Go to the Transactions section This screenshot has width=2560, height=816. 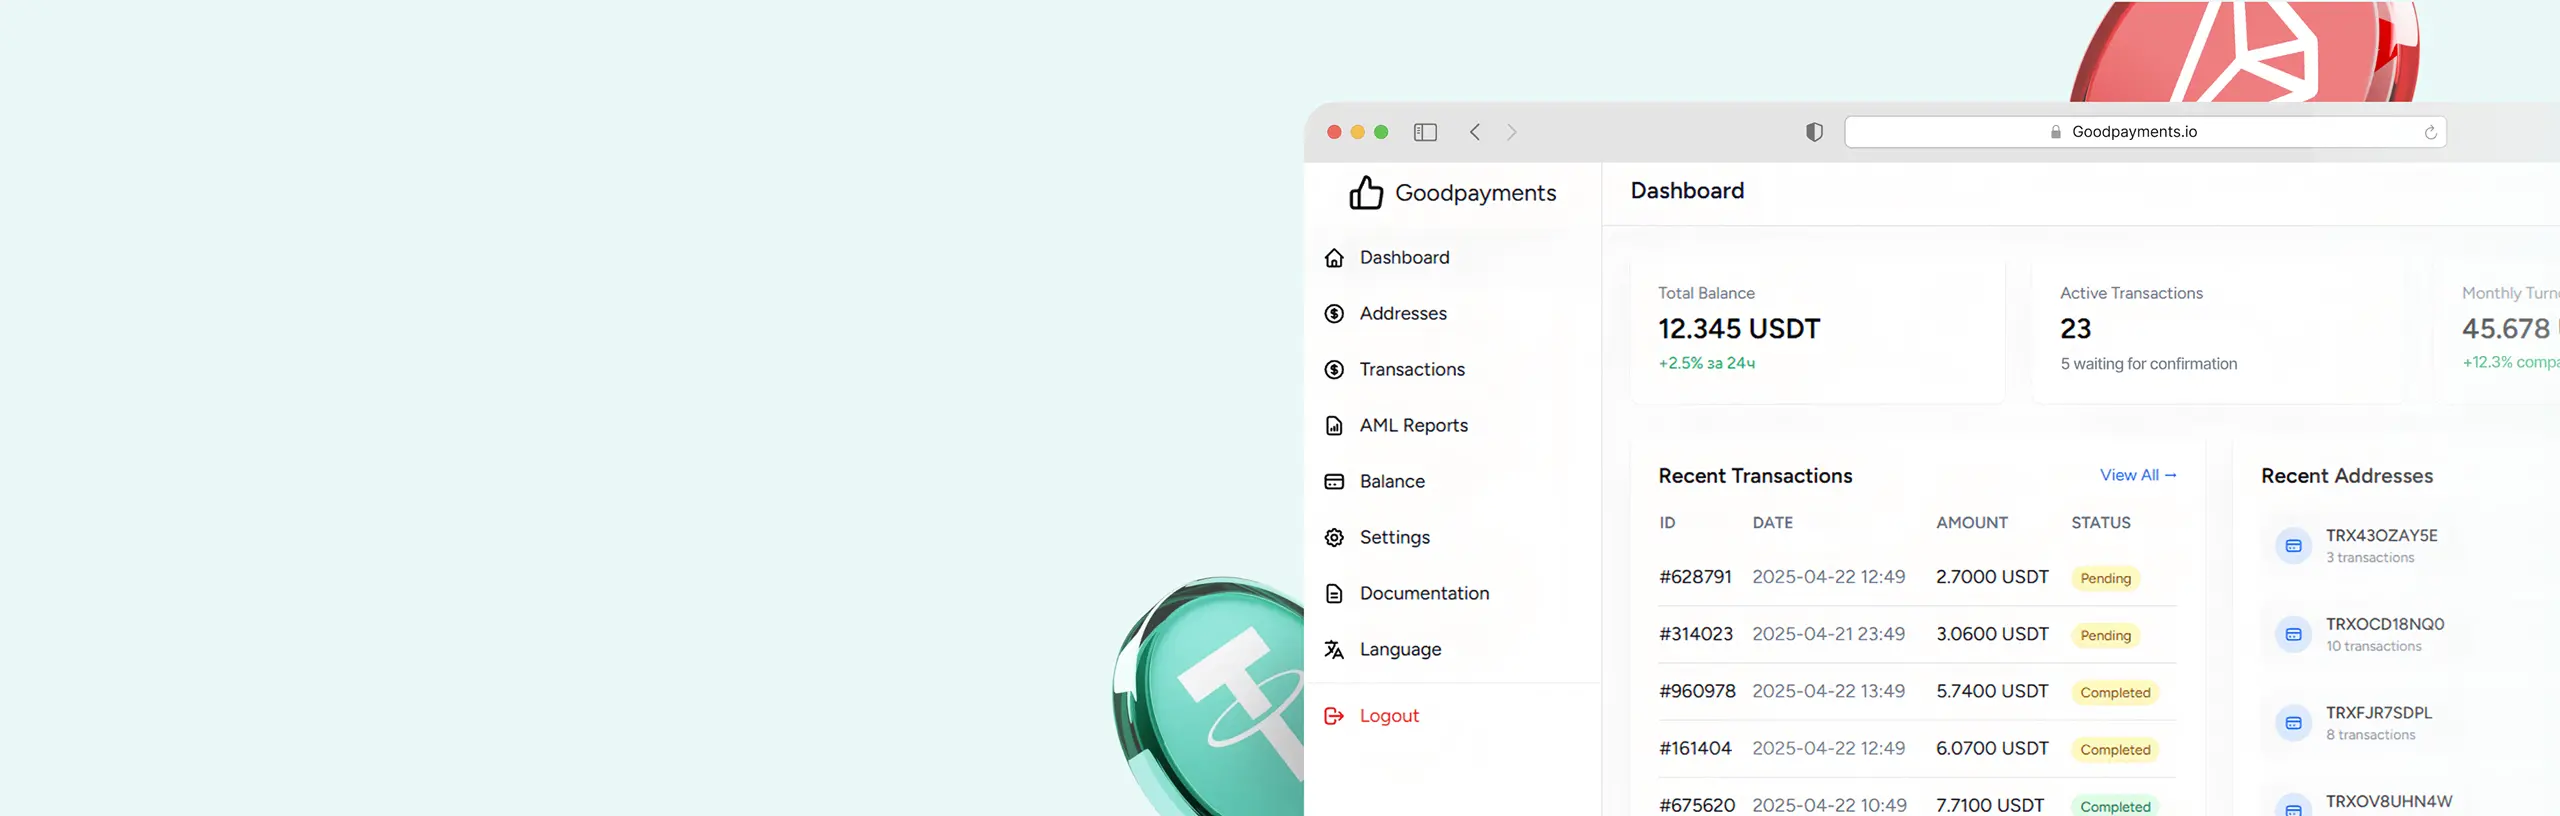[1411, 370]
